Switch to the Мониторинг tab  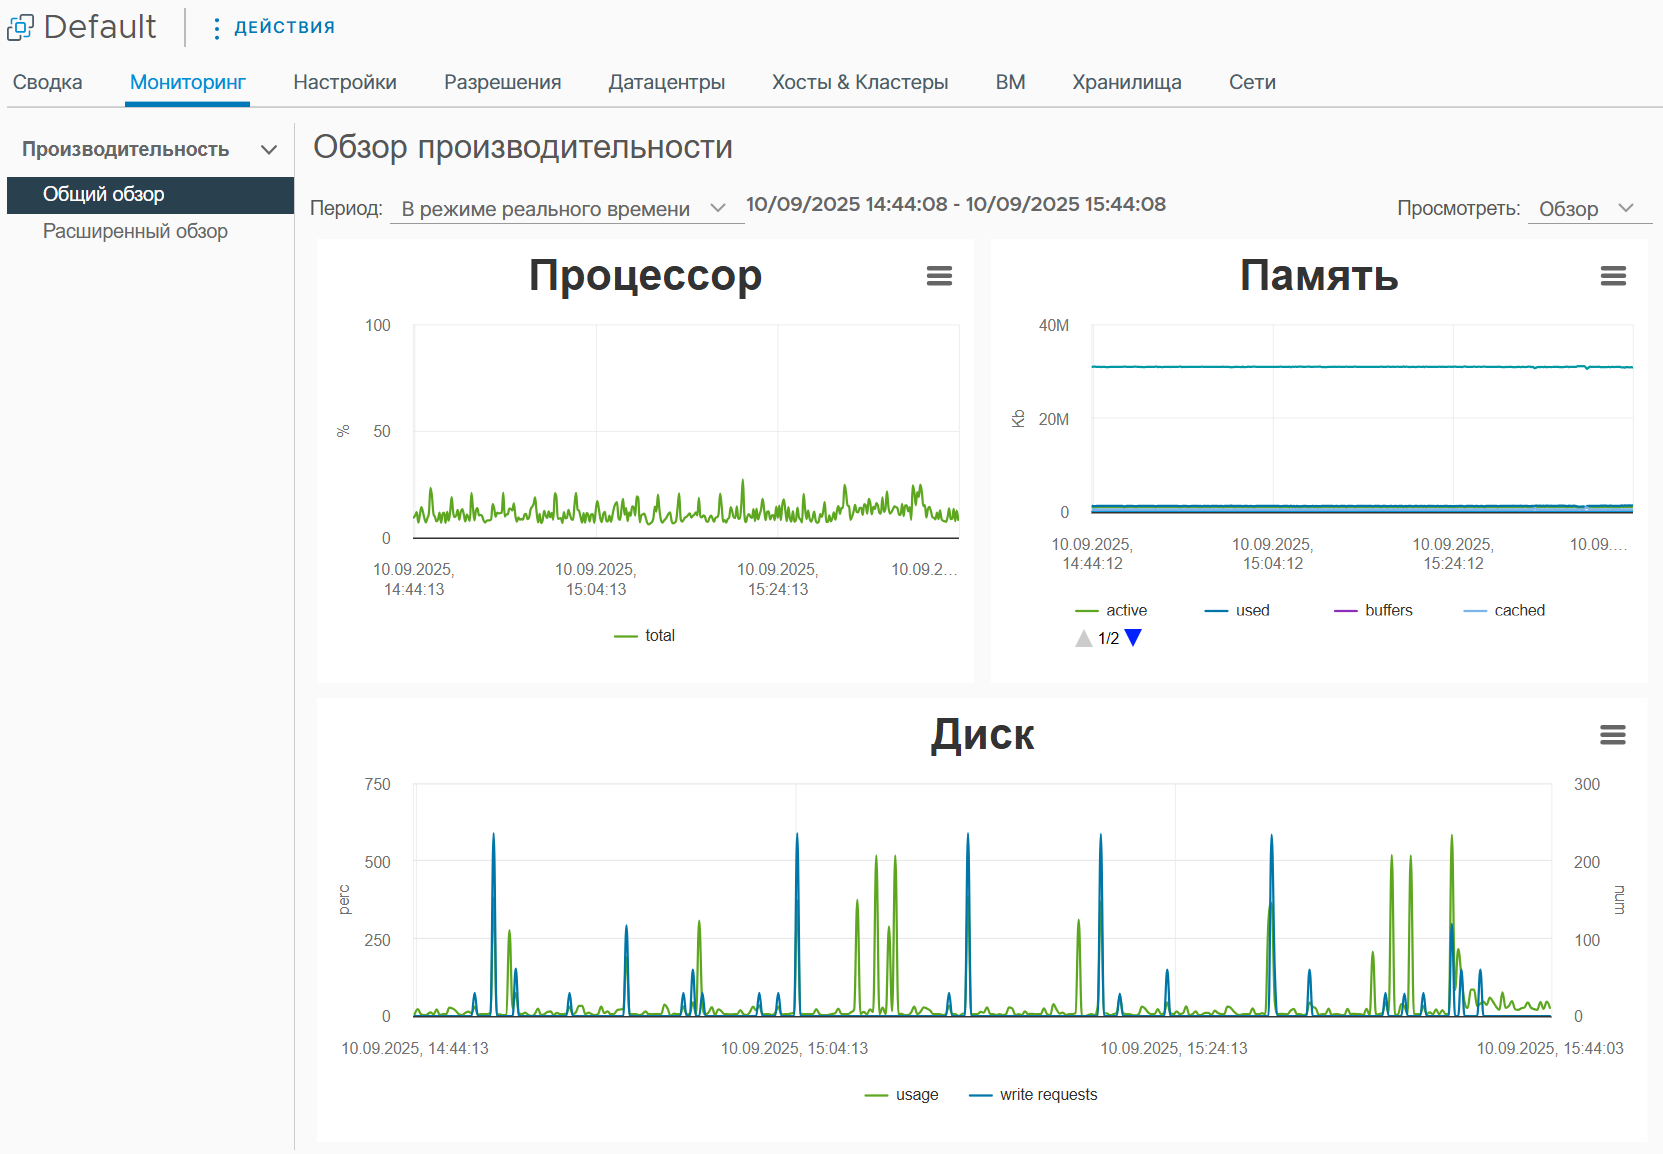pyautogui.click(x=188, y=82)
